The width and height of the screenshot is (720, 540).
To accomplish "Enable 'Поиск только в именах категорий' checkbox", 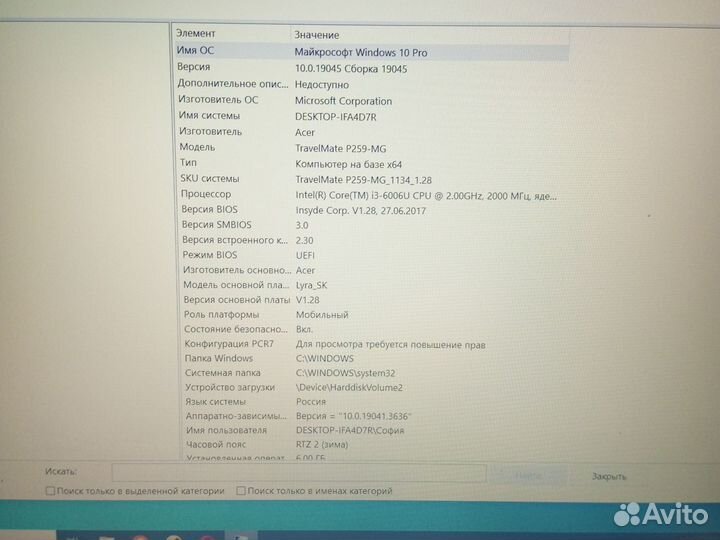I will [241, 491].
